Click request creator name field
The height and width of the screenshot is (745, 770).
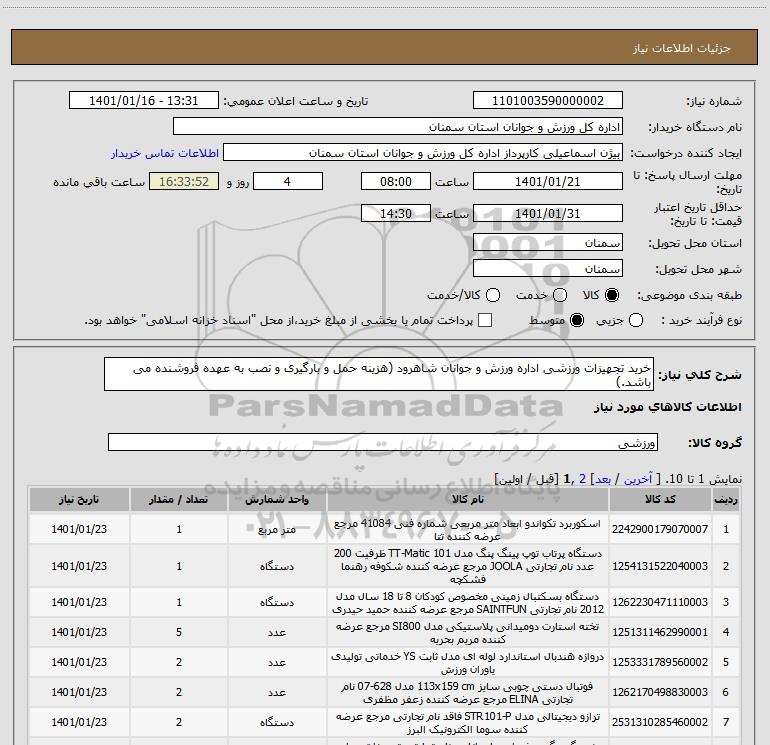423,152
